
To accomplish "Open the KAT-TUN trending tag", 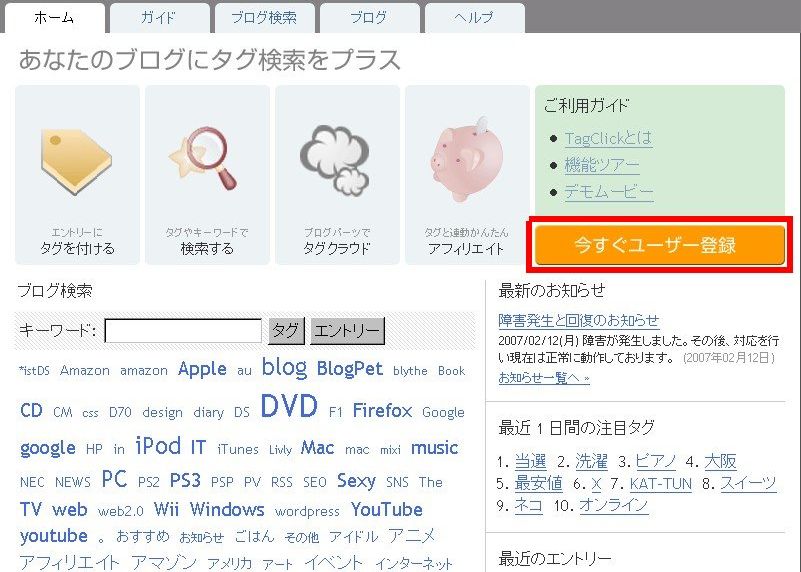I will (661, 484).
